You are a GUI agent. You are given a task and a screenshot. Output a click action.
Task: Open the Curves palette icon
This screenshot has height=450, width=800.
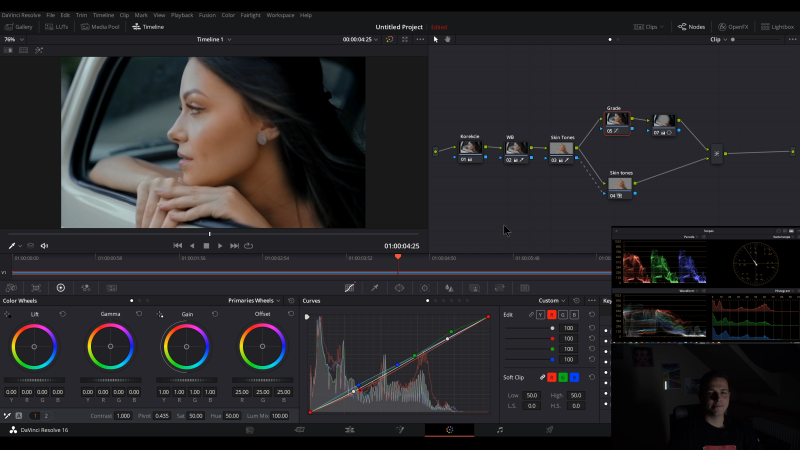(349, 288)
